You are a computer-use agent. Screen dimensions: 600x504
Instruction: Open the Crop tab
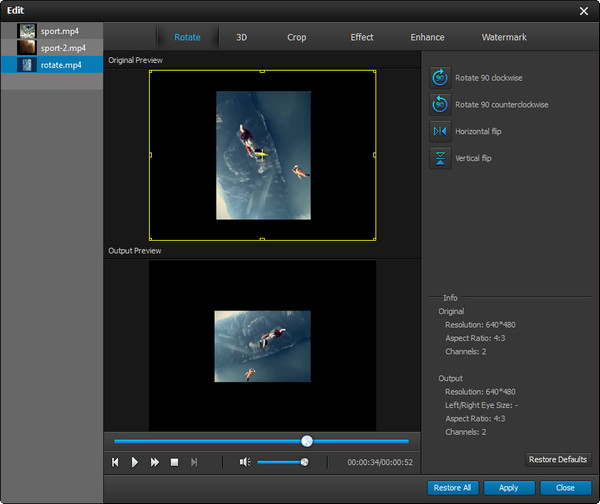[297, 37]
